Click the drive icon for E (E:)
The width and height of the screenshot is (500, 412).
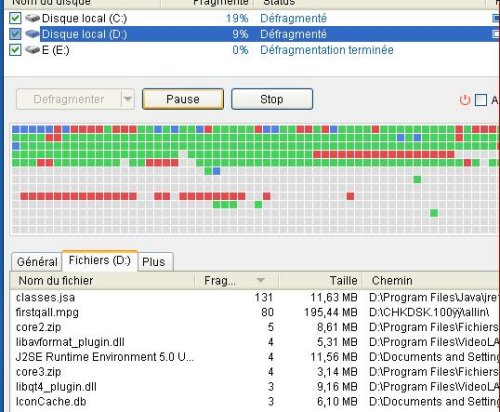point(32,50)
